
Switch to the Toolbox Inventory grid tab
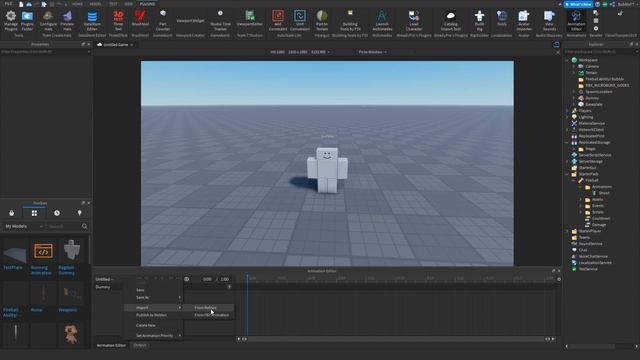[34, 213]
